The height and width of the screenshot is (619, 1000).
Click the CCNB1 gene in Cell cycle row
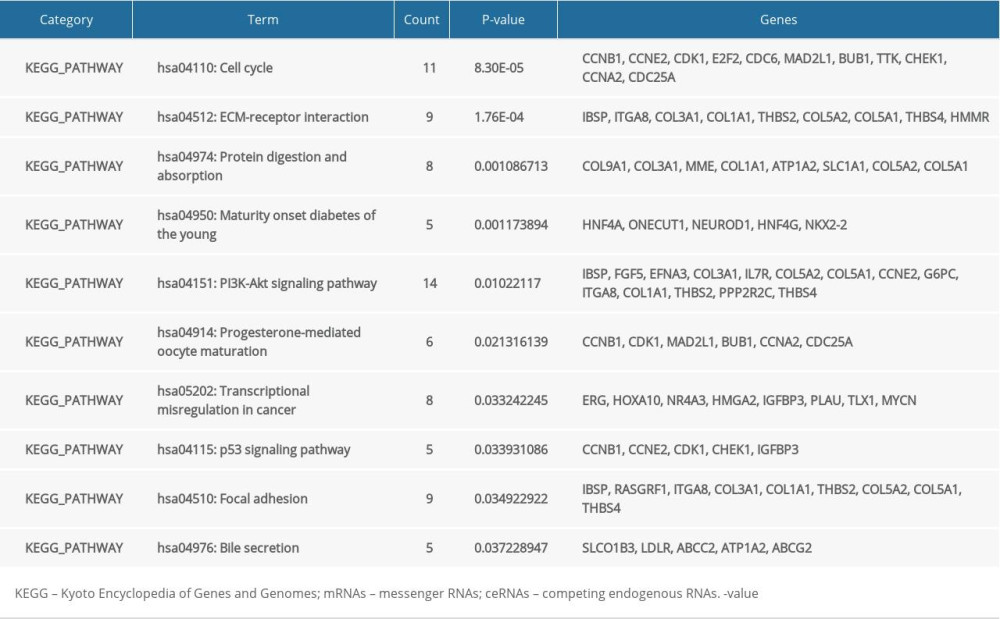coord(599,58)
